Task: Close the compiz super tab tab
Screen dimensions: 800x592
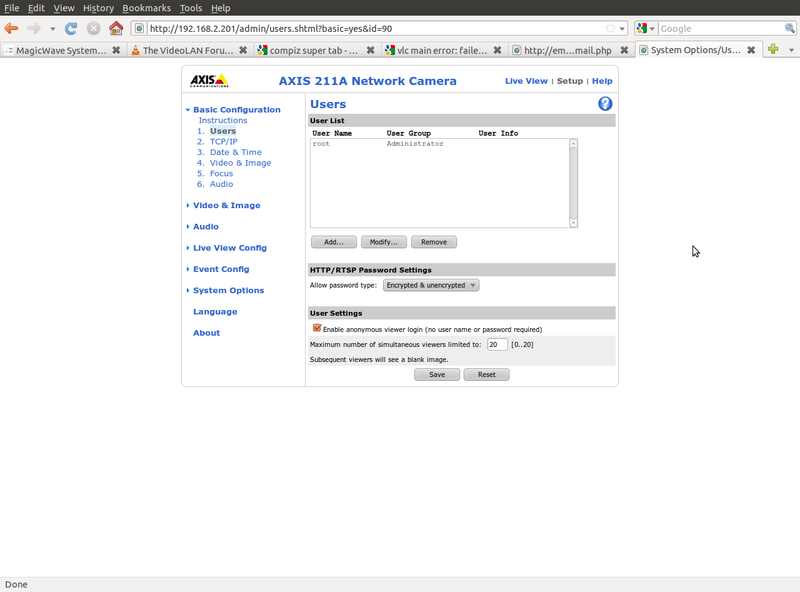Action: pos(370,50)
